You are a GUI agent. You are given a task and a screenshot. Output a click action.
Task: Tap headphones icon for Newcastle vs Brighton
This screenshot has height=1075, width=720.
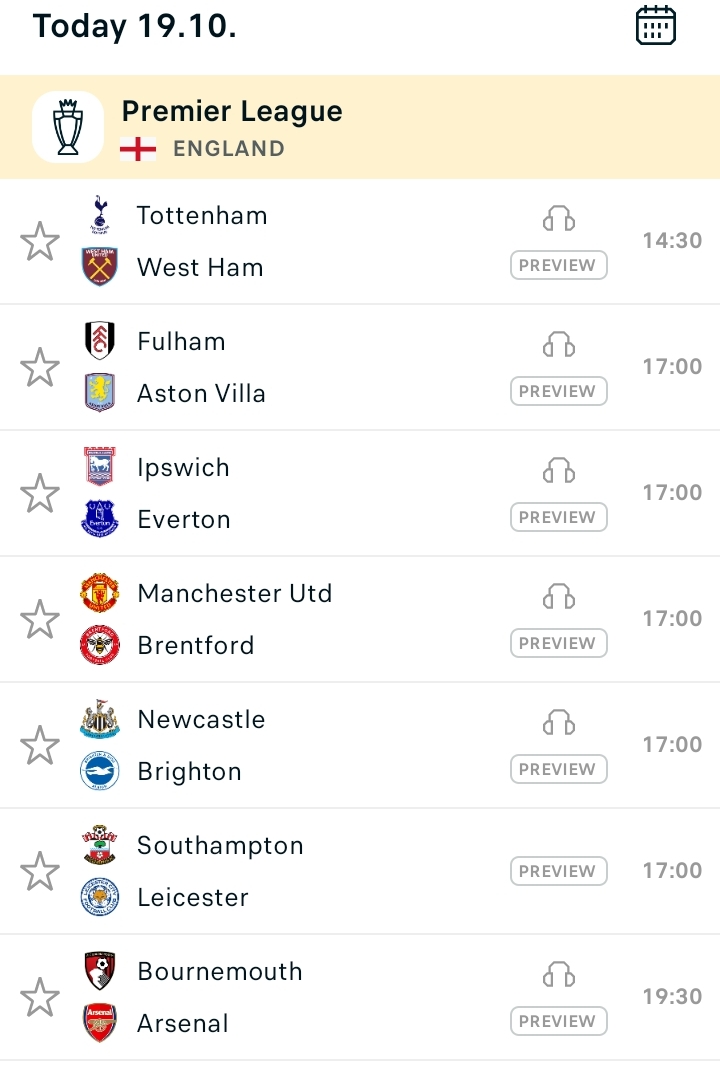[x=559, y=723]
